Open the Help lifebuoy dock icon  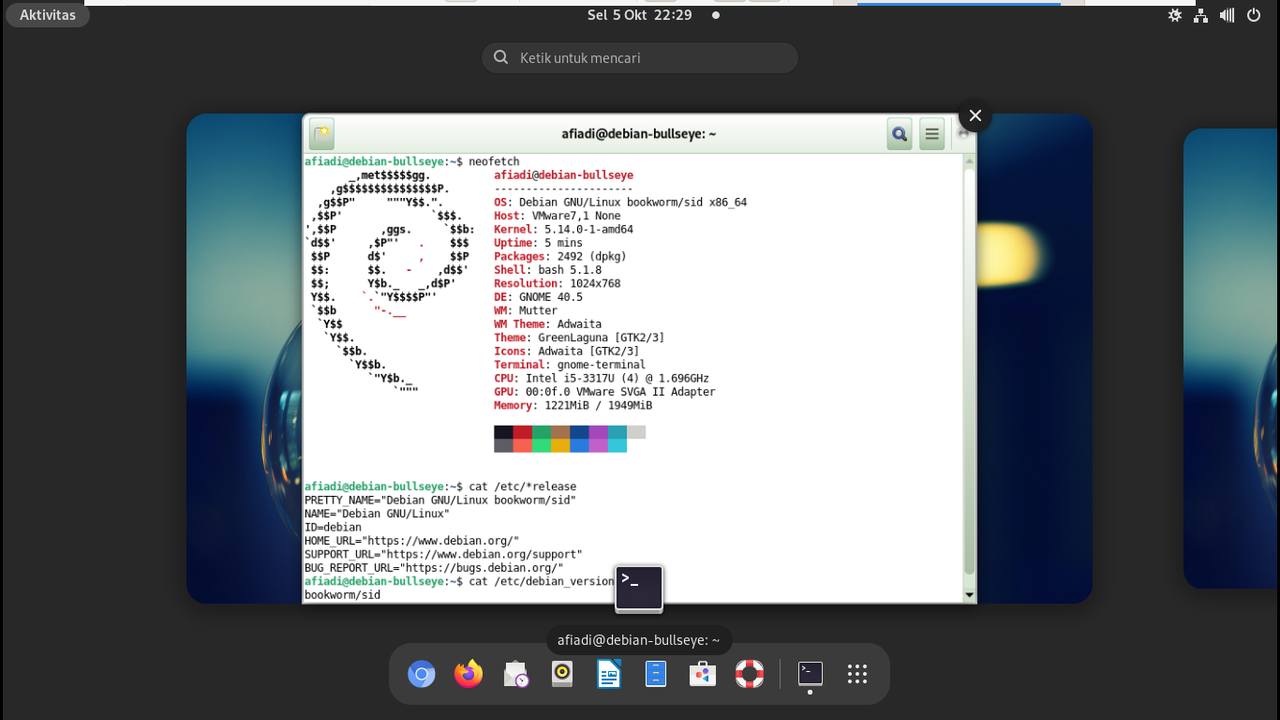(x=750, y=675)
